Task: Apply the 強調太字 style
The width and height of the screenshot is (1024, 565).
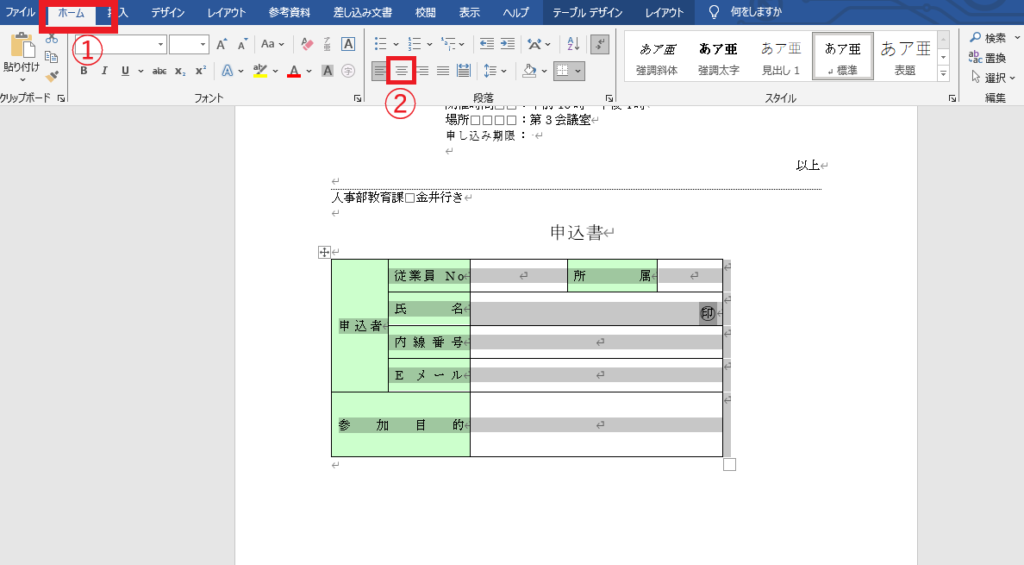Action: tap(718, 57)
